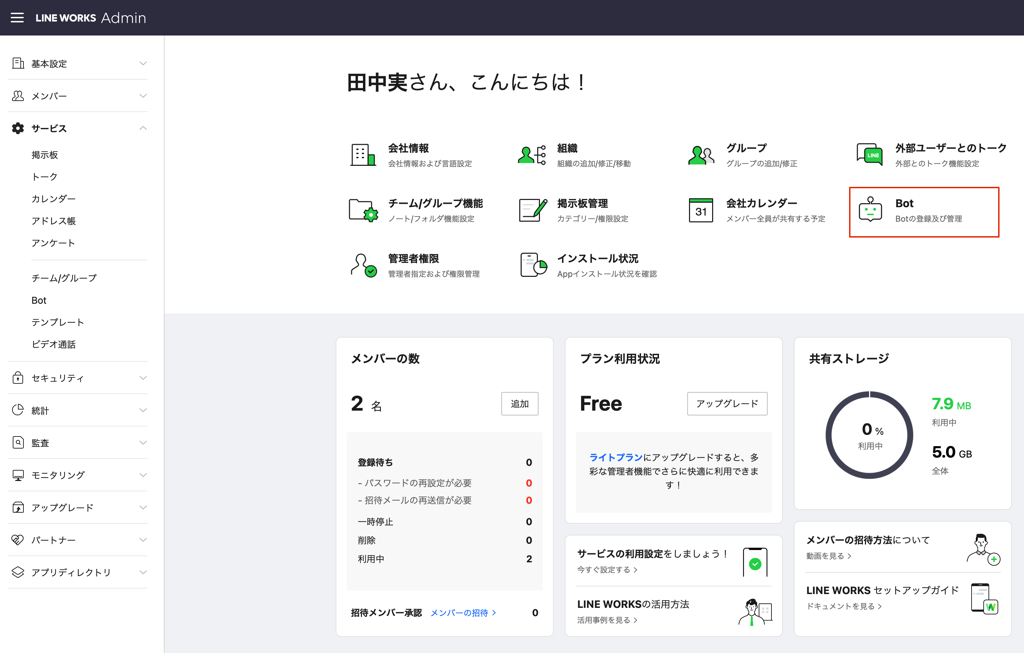
Task: Click the 7.9 MB storage usage value
Action: (951, 404)
